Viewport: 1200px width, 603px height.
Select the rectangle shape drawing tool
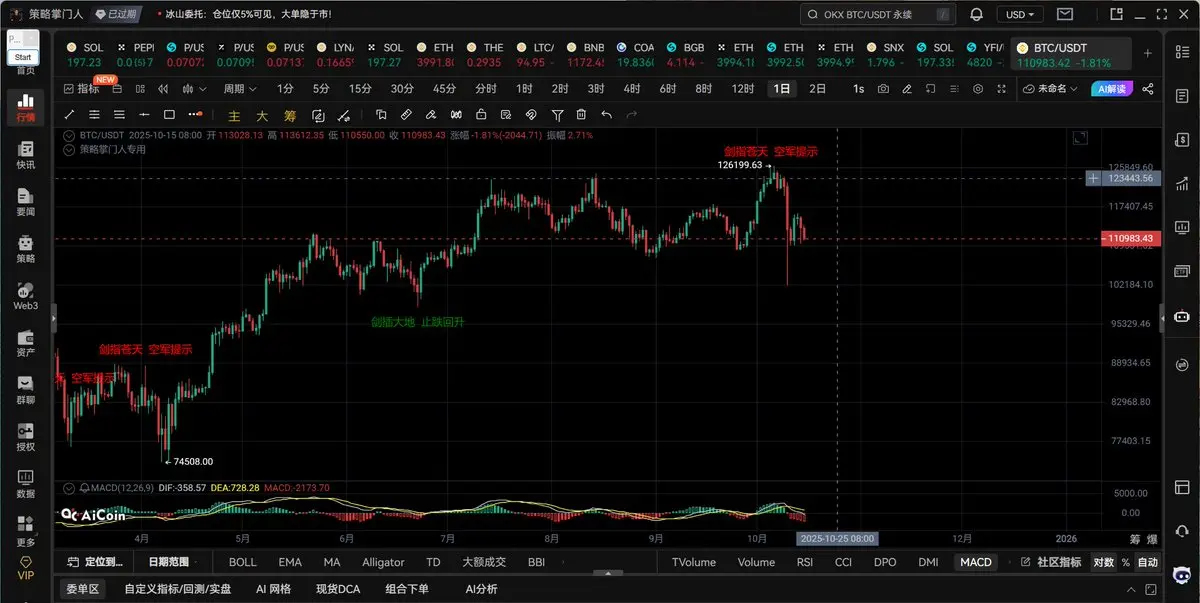pos(169,114)
